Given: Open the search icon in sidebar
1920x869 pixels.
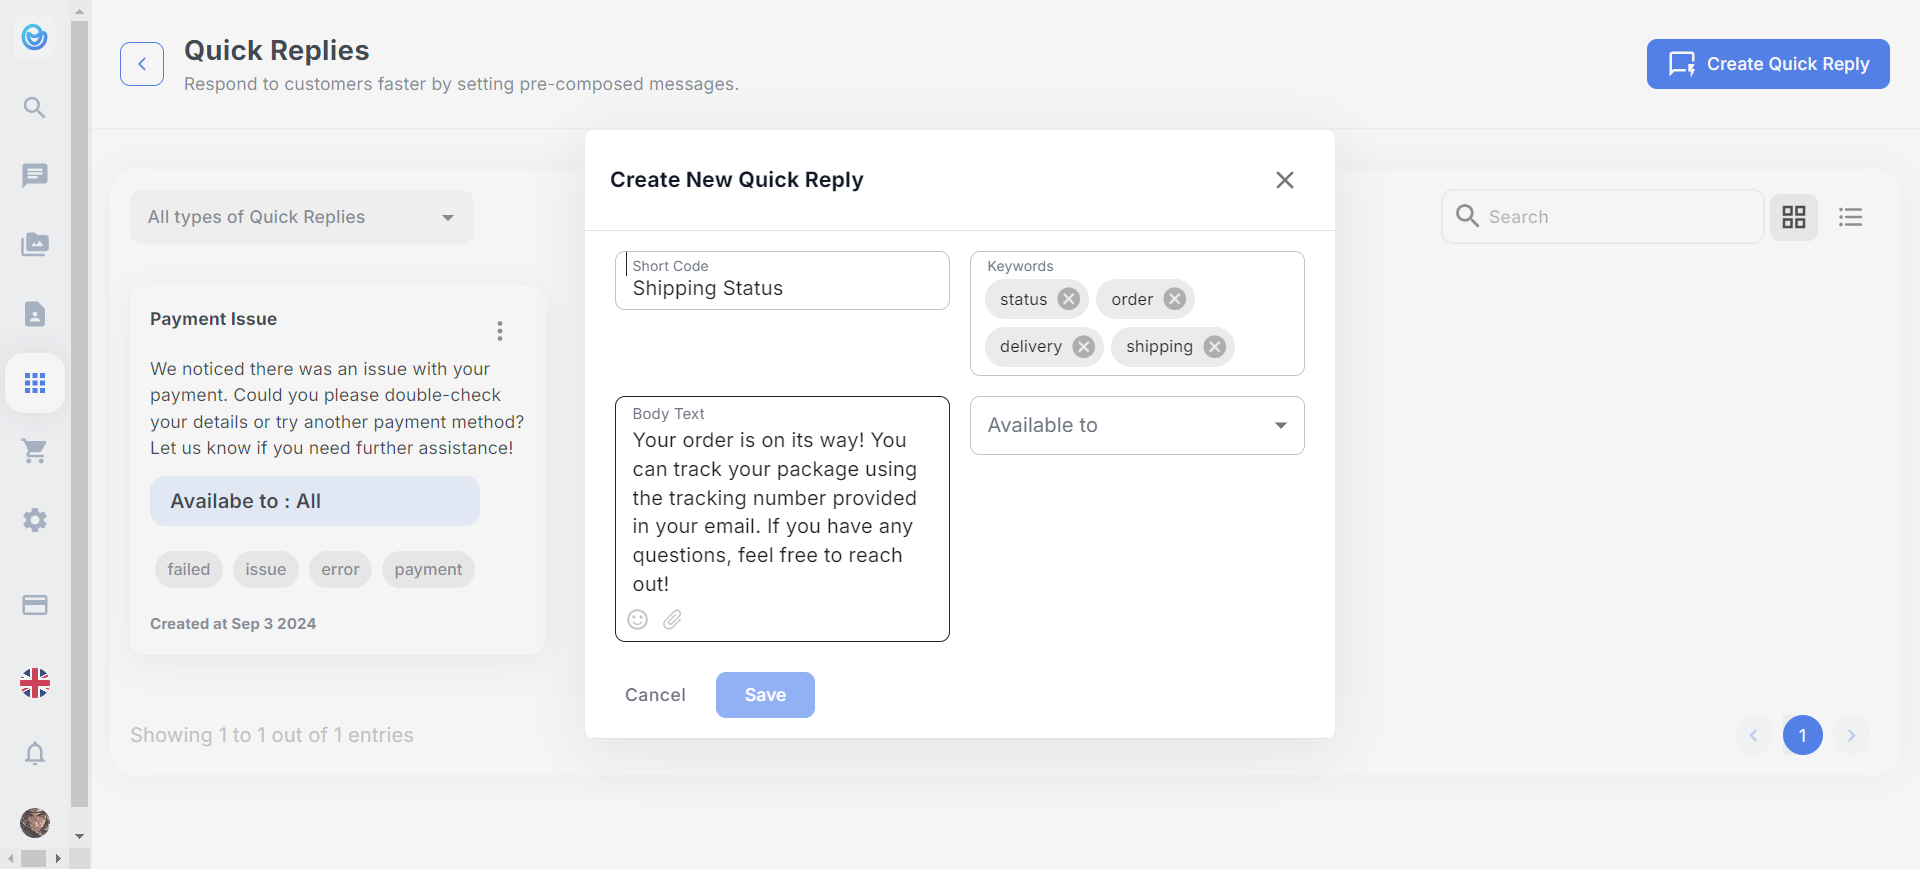Looking at the screenshot, I should pyautogui.click(x=35, y=107).
